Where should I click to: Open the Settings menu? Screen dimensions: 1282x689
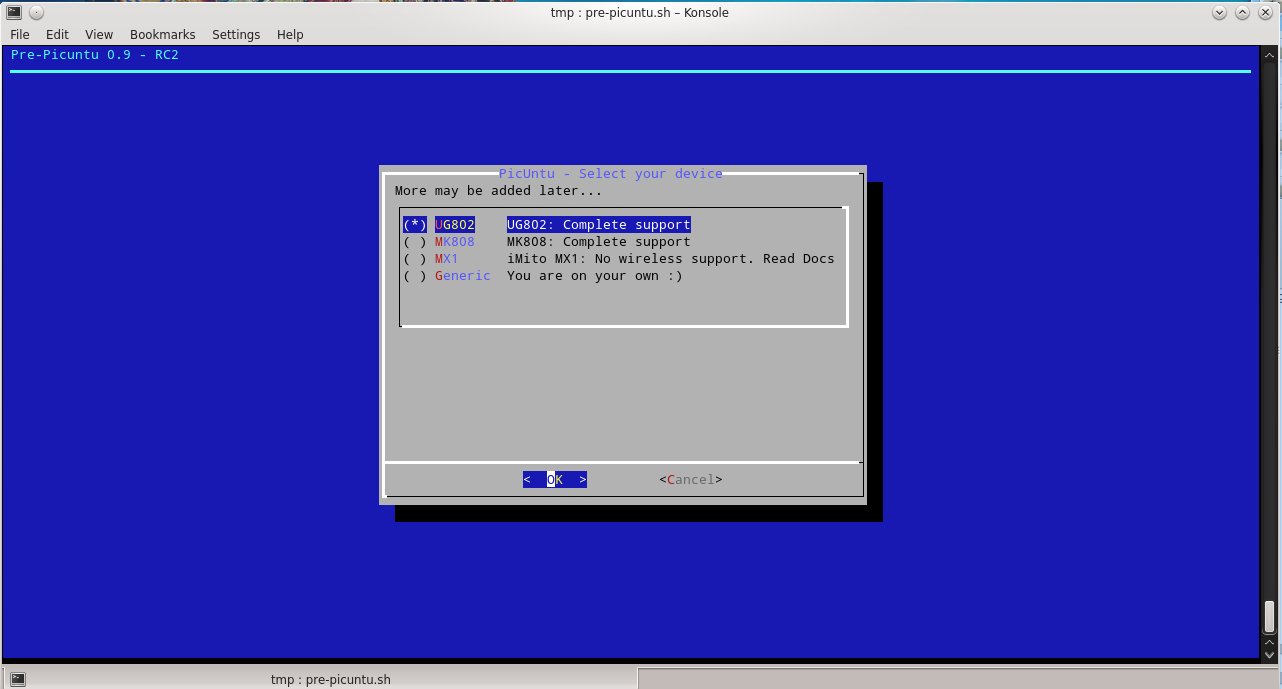coord(236,34)
